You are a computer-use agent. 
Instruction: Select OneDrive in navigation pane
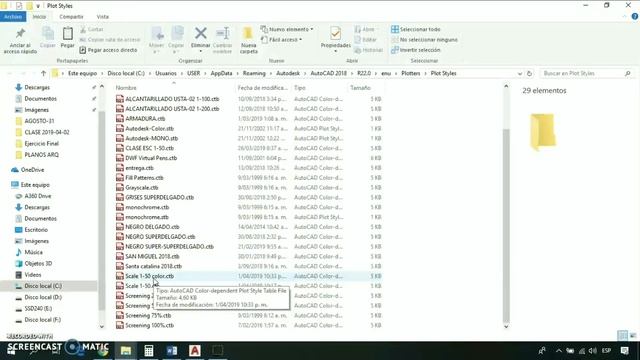32,170
